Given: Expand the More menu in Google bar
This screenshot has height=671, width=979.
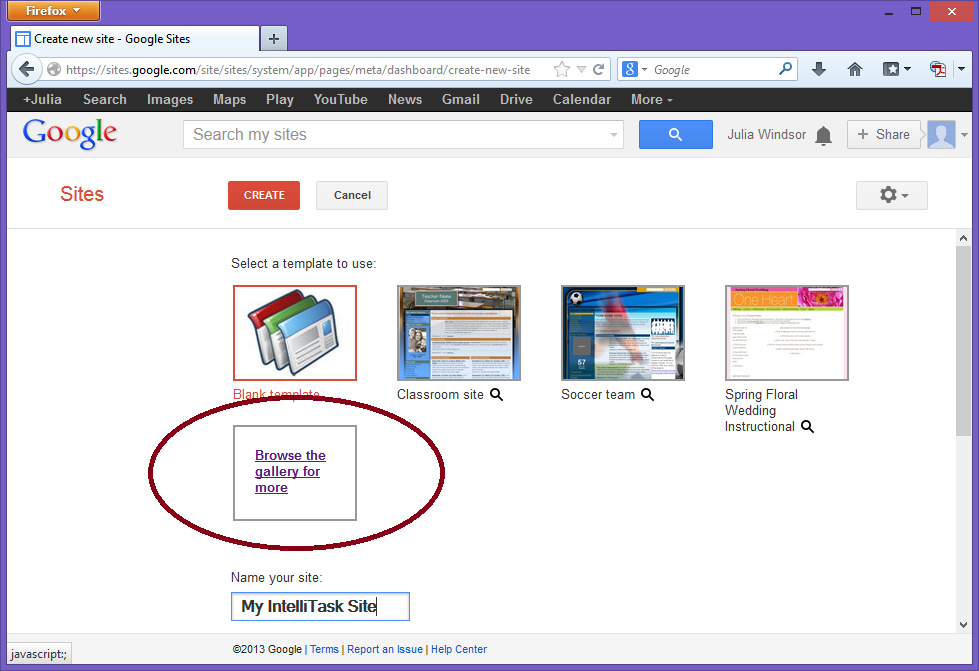Looking at the screenshot, I should click(x=651, y=99).
